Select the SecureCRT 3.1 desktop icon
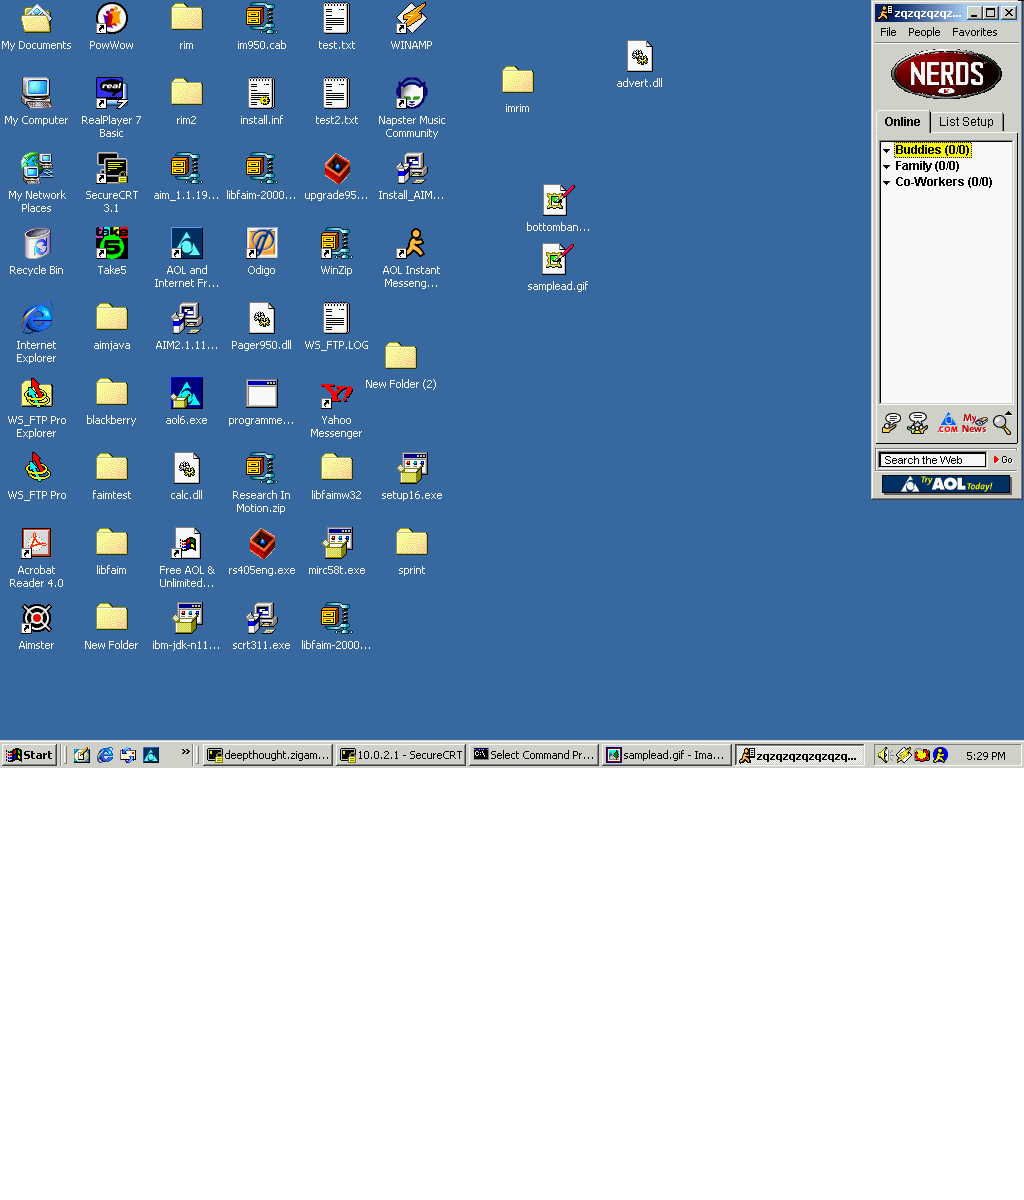This screenshot has height=1200, width=1024. click(111, 183)
